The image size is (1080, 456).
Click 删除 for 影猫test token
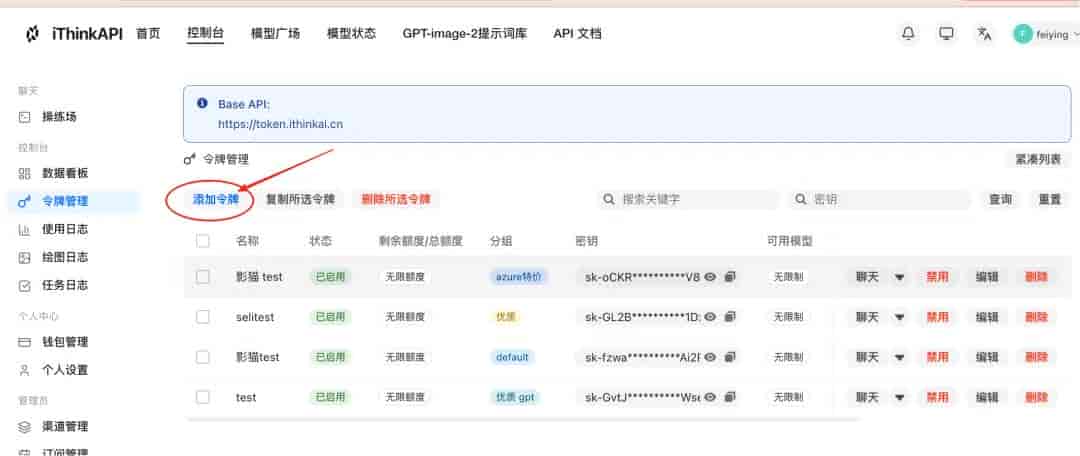[x=1036, y=357]
